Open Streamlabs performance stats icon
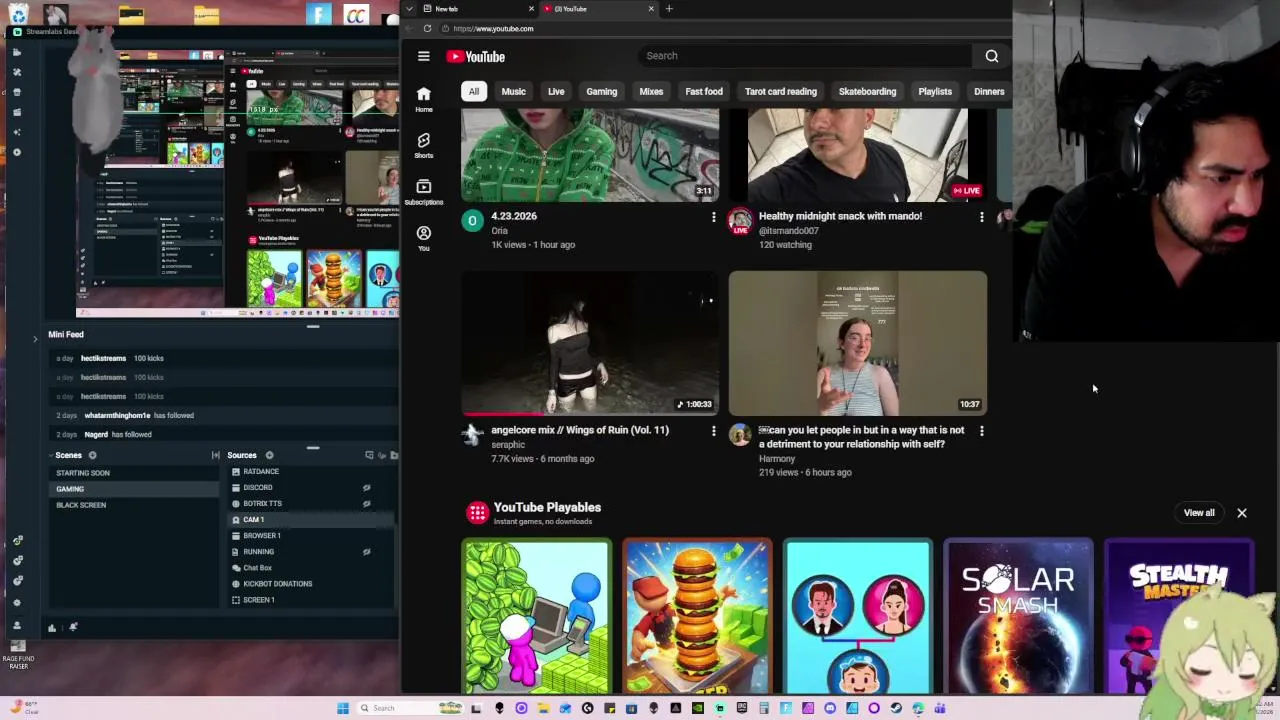 52,628
